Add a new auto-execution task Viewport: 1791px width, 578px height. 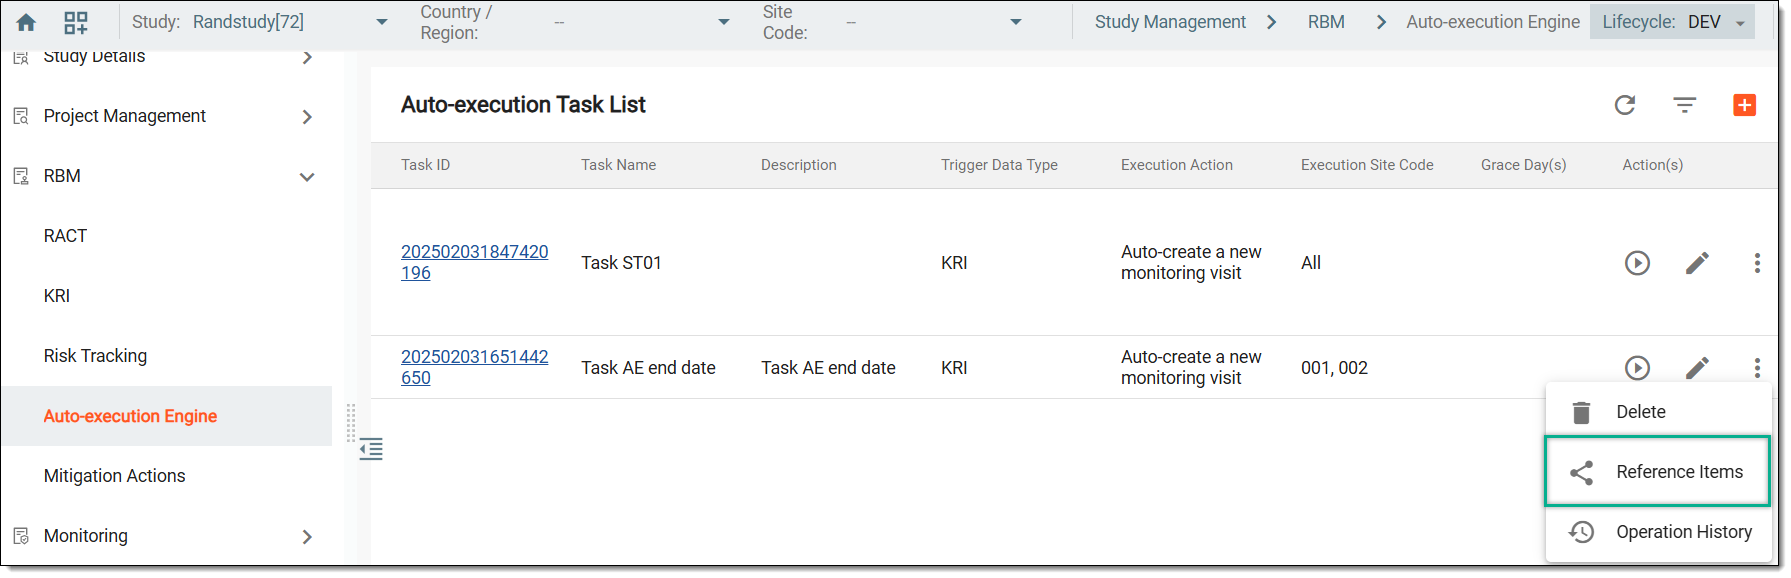coord(1745,105)
